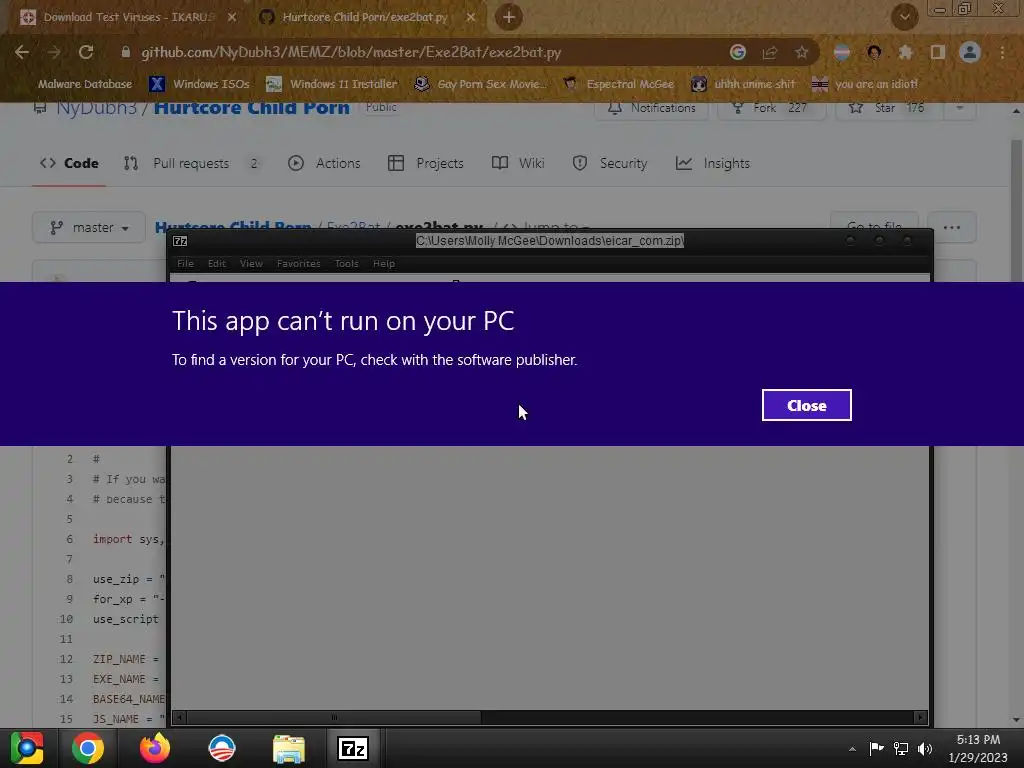1024x768 pixels.
Task: Click 7-Zip scroll left arrow
Action: click(x=180, y=718)
